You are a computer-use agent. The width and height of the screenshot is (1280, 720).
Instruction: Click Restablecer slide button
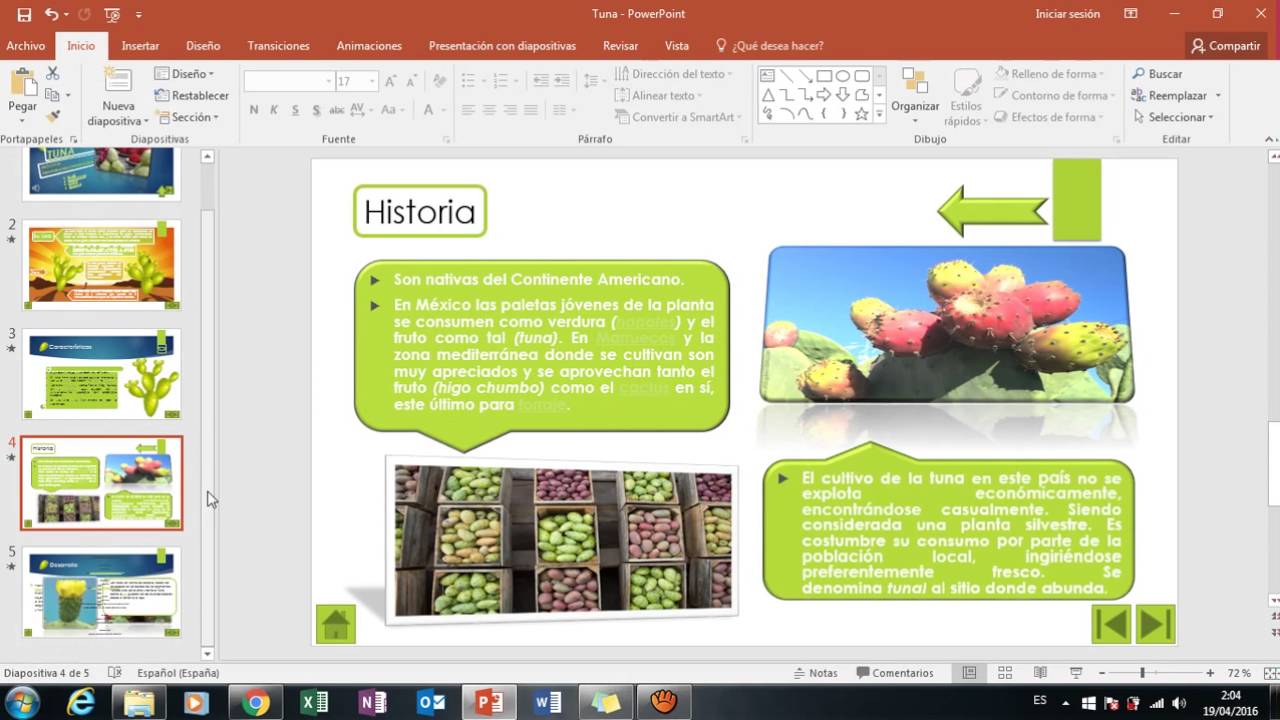click(192, 96)
